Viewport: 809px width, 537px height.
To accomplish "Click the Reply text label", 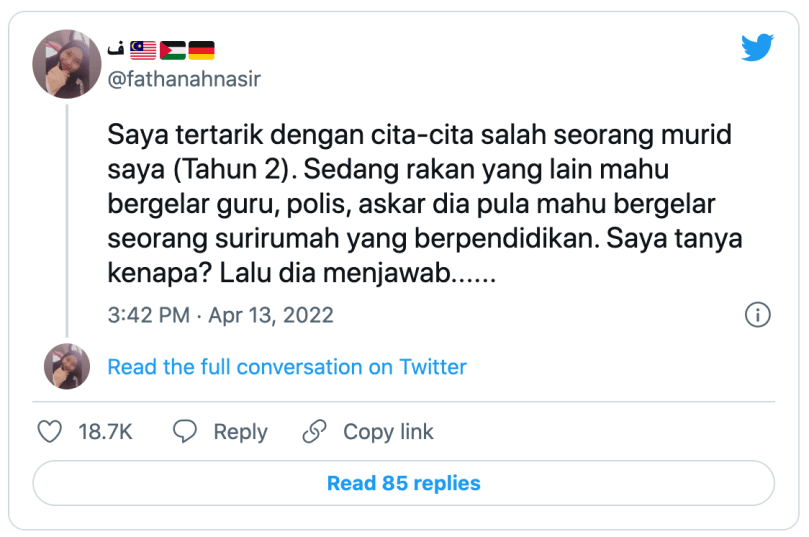I will (x=240, y=432).
